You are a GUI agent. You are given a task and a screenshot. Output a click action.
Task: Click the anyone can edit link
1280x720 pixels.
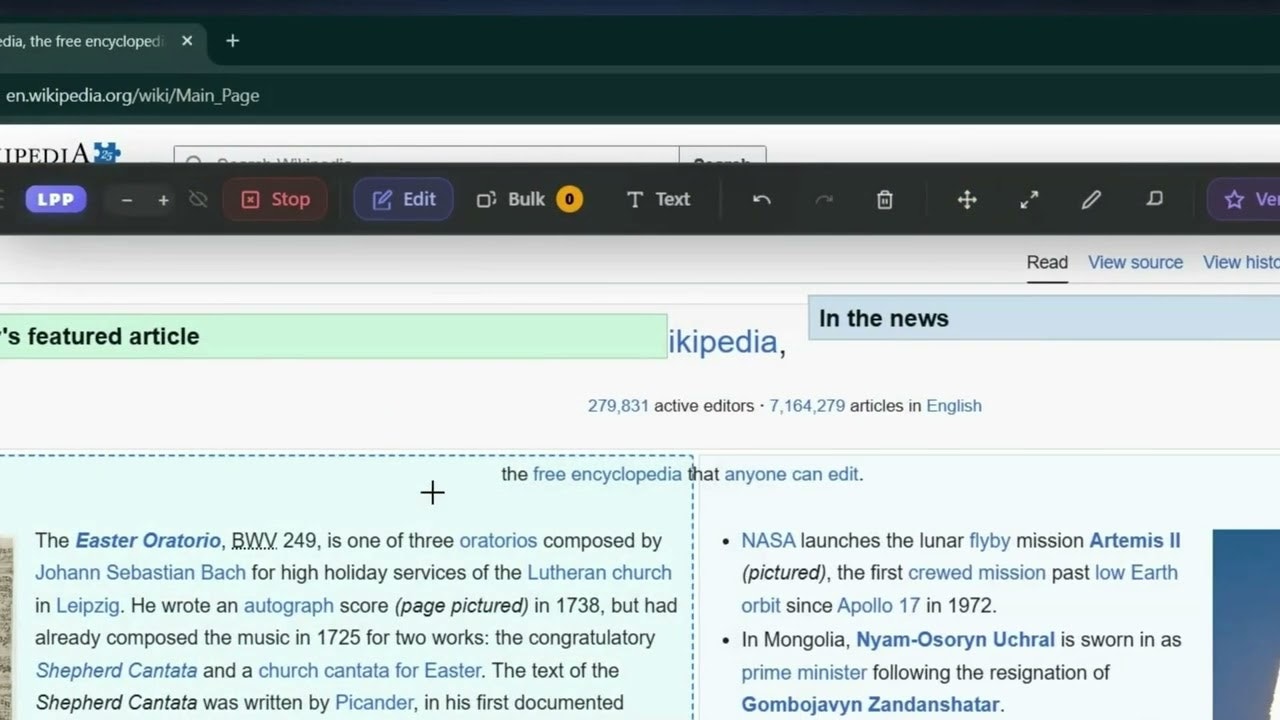click(791, 474)
